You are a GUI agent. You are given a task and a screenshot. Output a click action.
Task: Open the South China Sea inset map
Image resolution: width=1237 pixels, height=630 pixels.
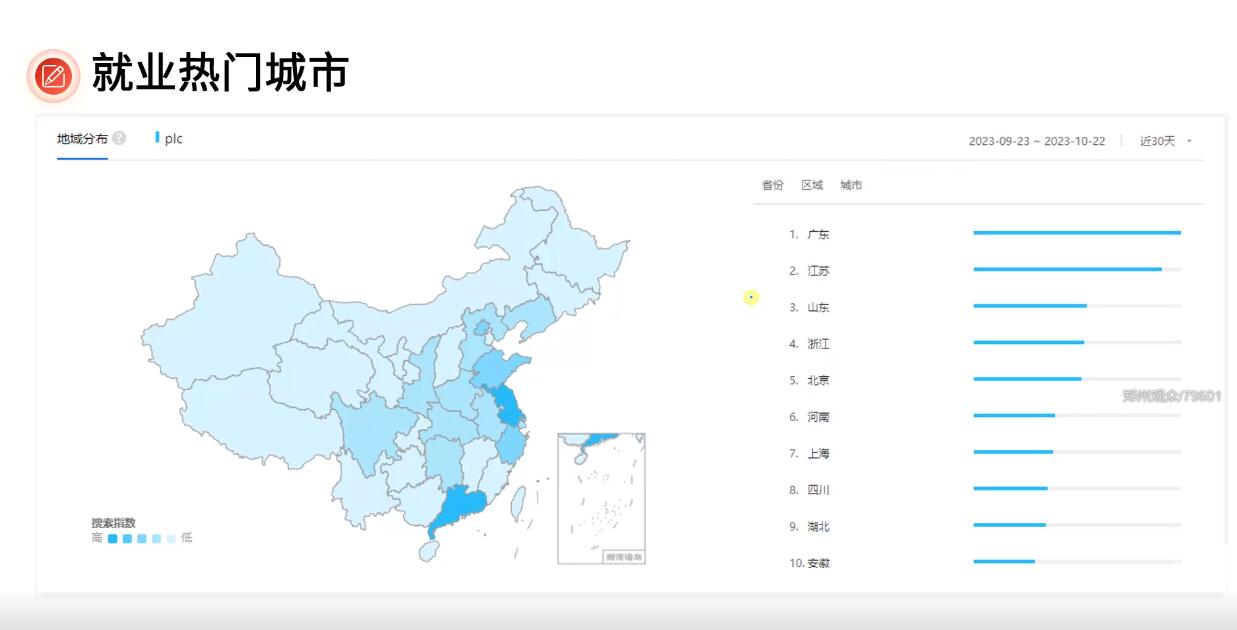pyautogui.click(x=601, y=498)
